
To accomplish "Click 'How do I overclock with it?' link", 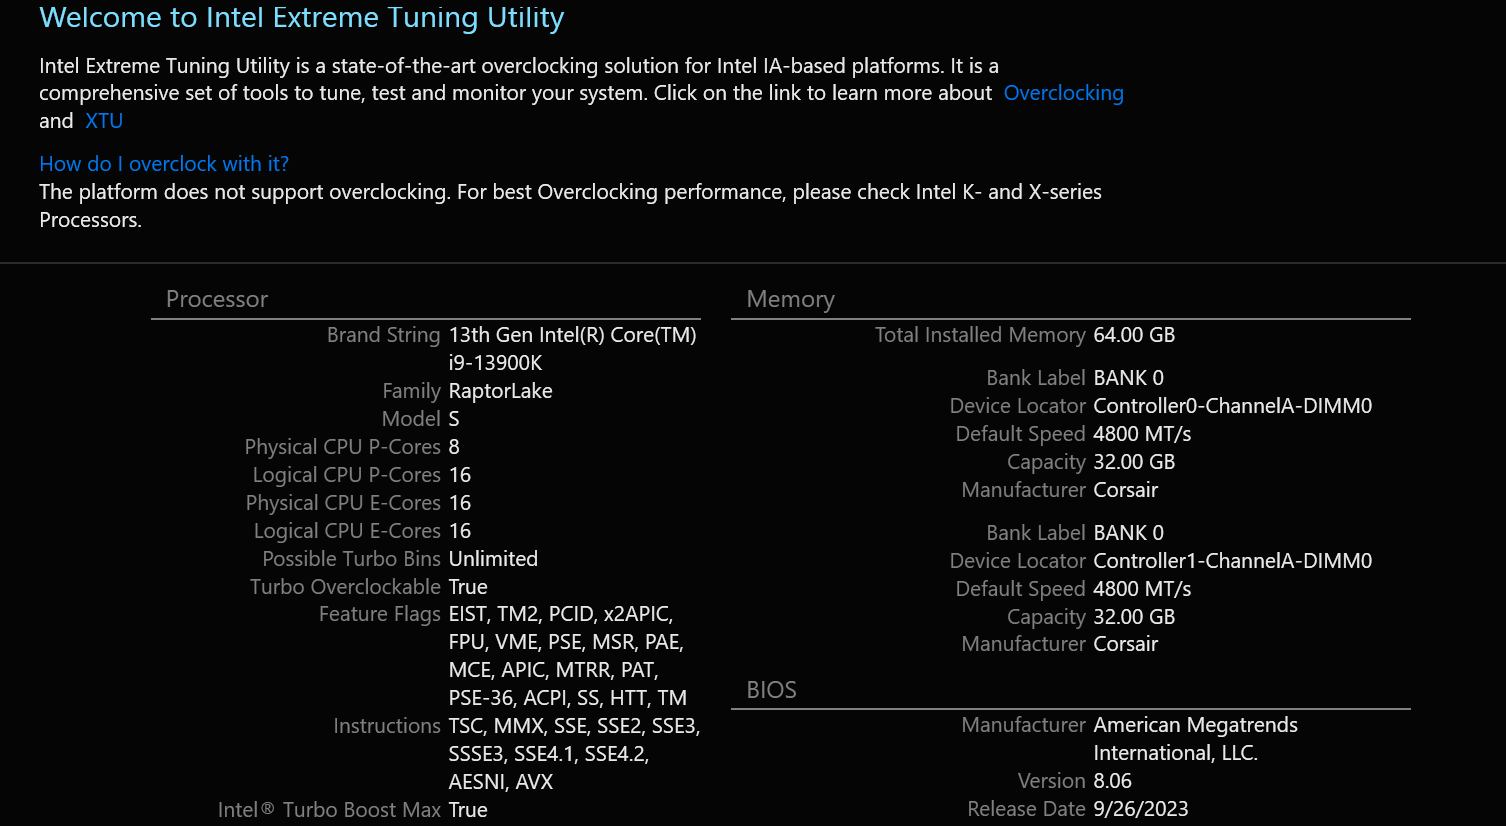I will (164, 164).
